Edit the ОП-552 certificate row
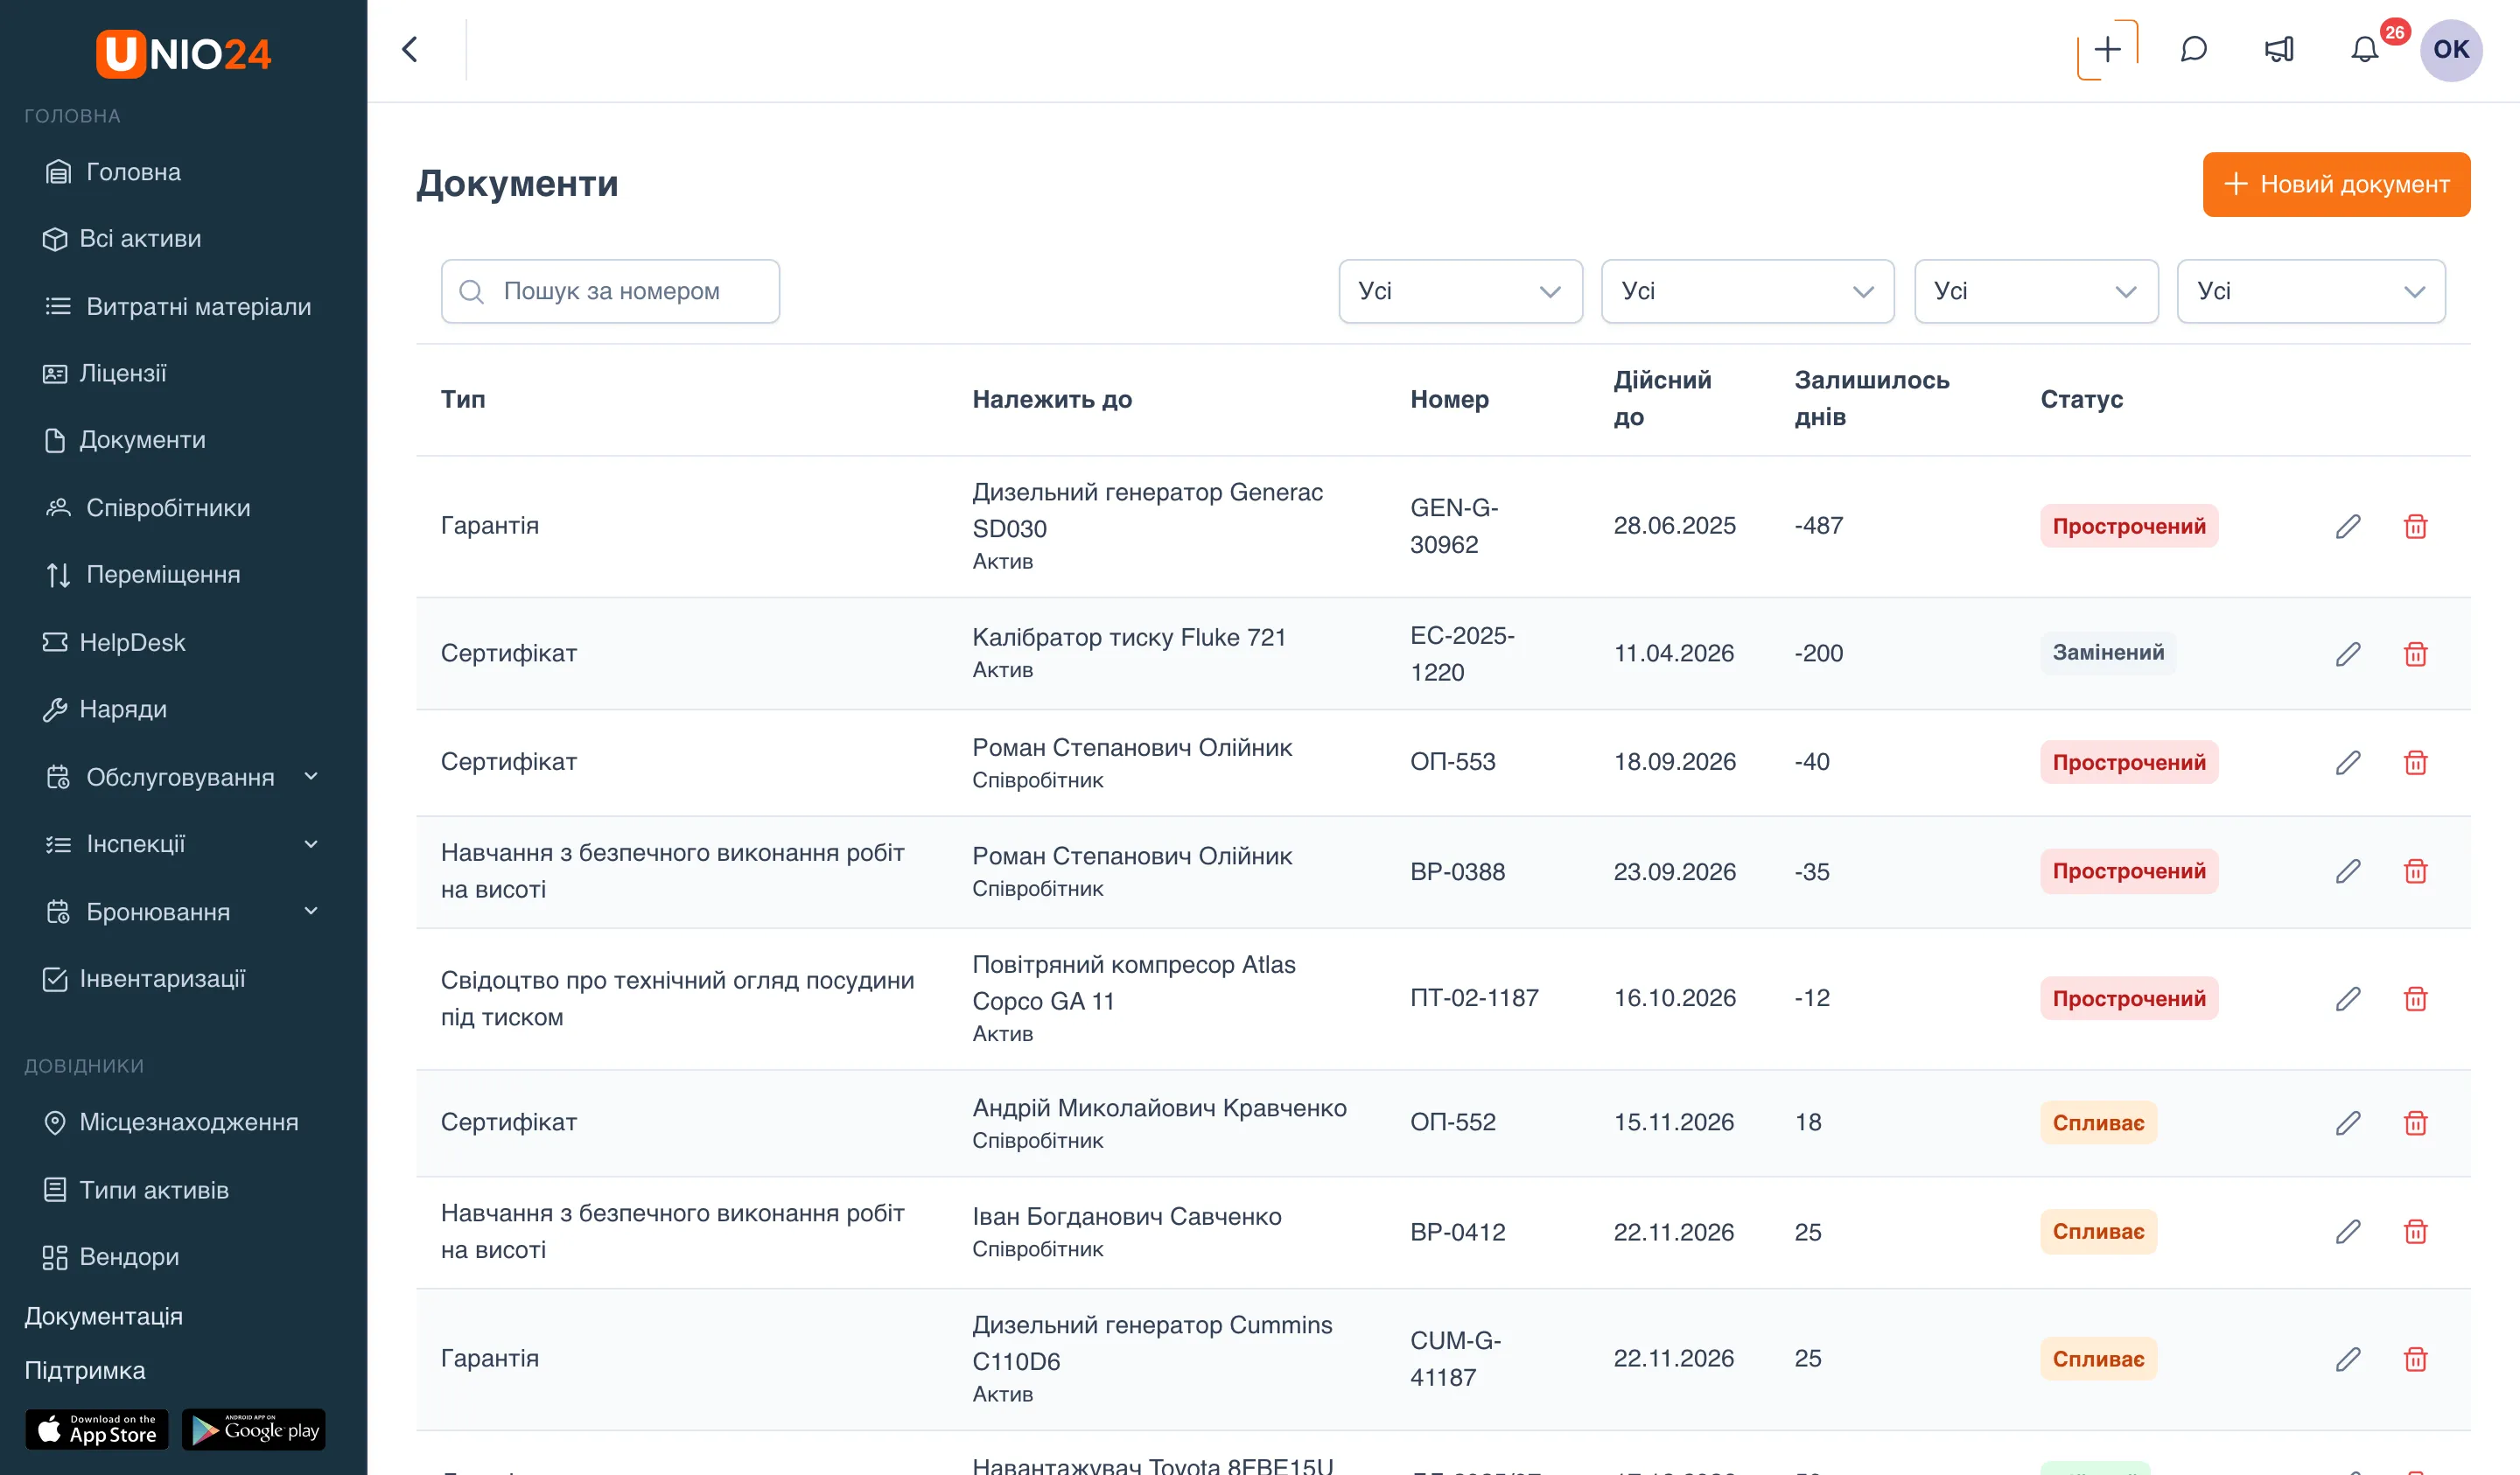The width and height of the screenshot is (2520, 1475). pos(2348,1122)
